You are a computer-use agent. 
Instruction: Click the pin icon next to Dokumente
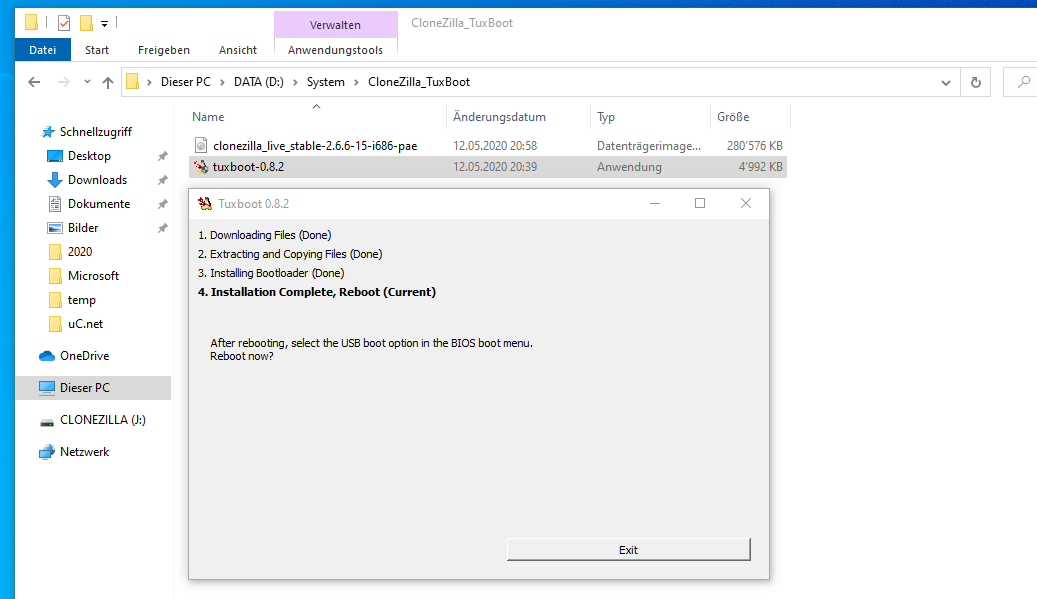point(162,204)
